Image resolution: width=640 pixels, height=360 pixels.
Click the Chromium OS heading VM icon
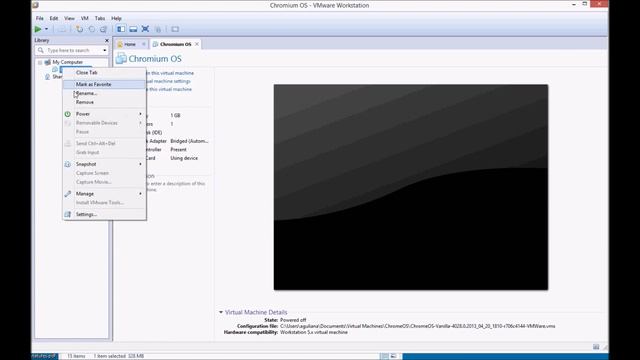tap(121, 59)
